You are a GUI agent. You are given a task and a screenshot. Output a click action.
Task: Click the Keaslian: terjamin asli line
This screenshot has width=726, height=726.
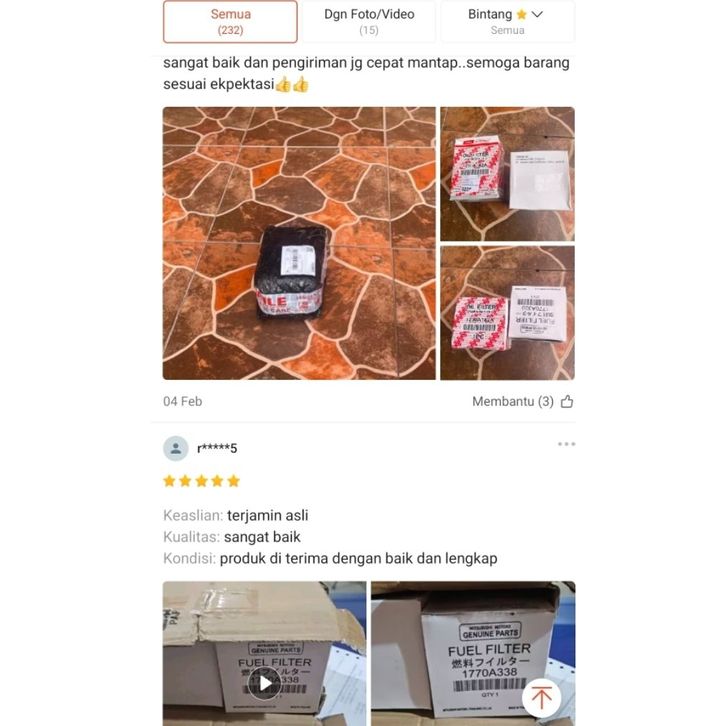(x=236, y=515)
